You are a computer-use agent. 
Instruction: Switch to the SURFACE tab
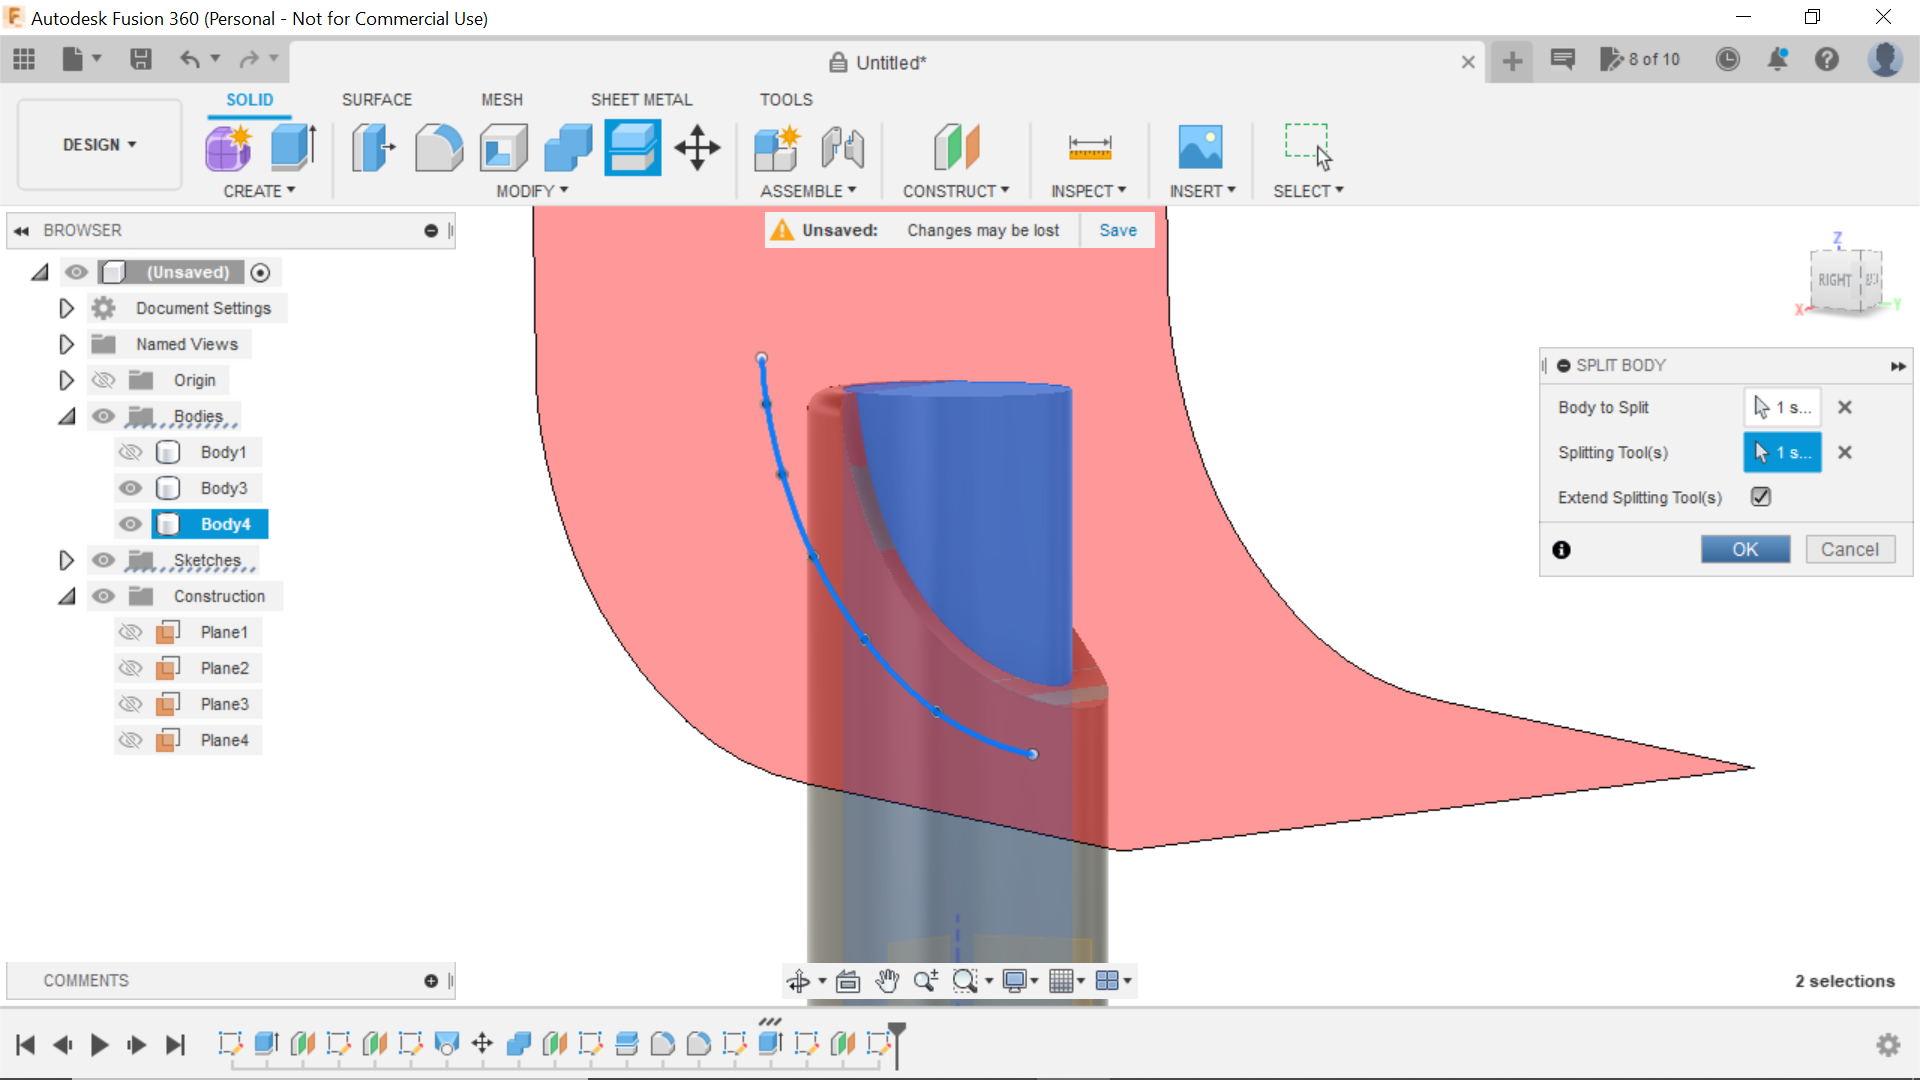tap(376, 99)
